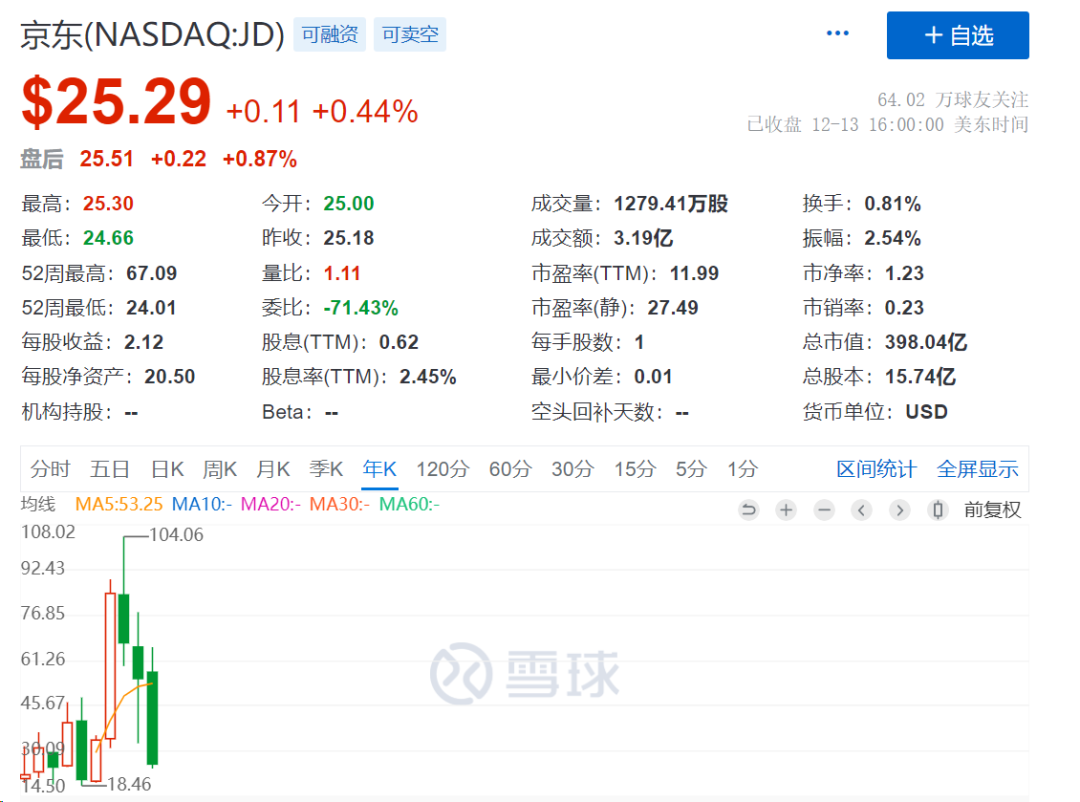The image size is (1080, 802).
Task: Click the 可卖空 tag
Action: point(410,34)
